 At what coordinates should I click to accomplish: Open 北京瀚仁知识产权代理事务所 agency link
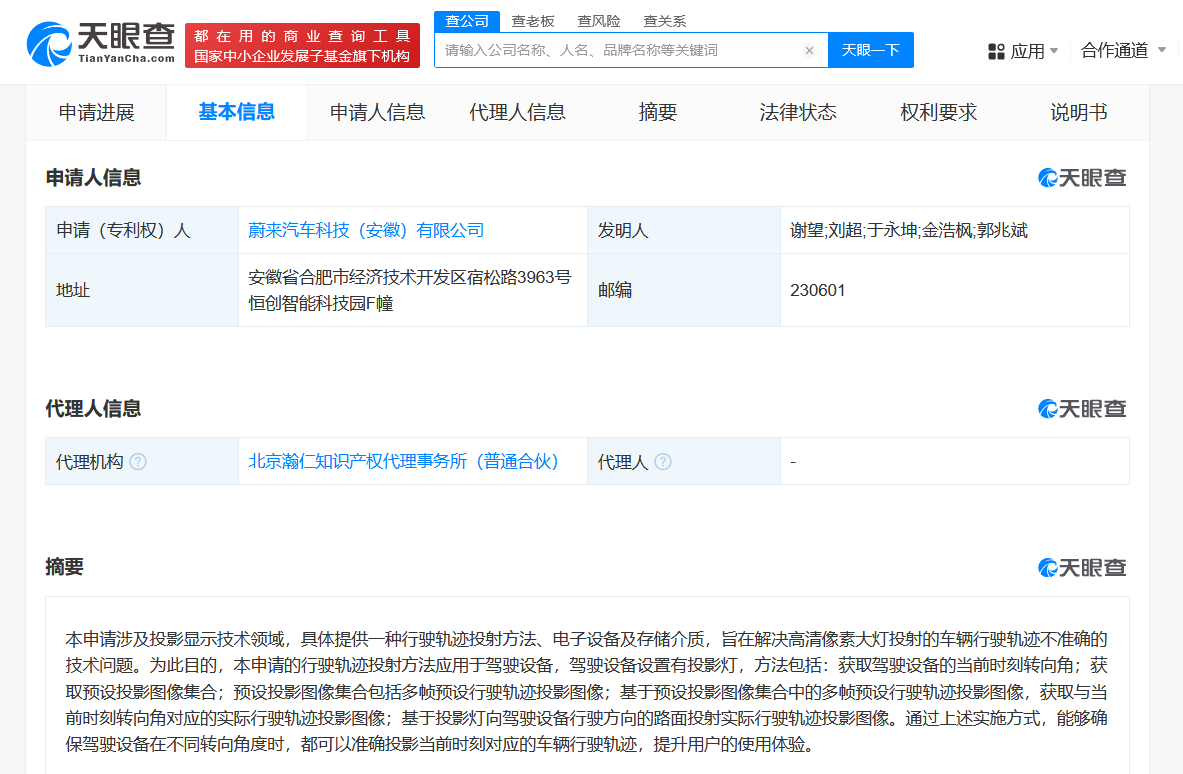click(x=403, y=462)
